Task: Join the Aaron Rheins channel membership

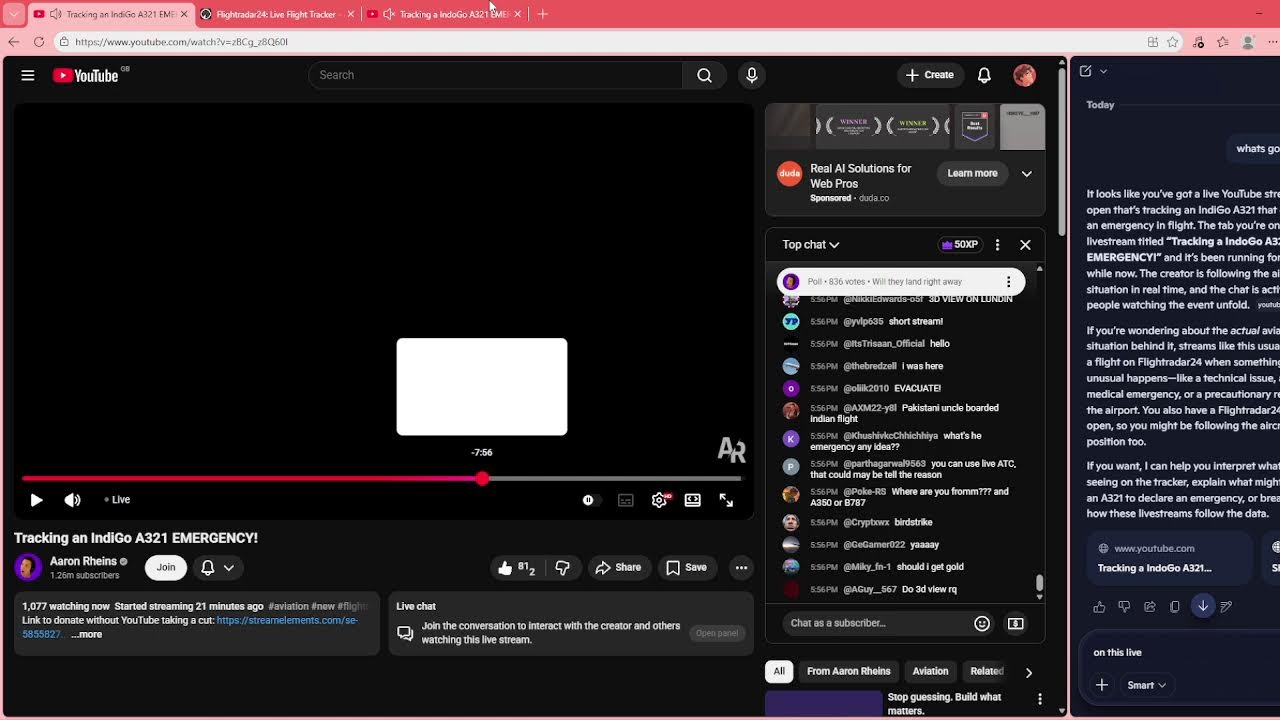Action: pos(166,568)
